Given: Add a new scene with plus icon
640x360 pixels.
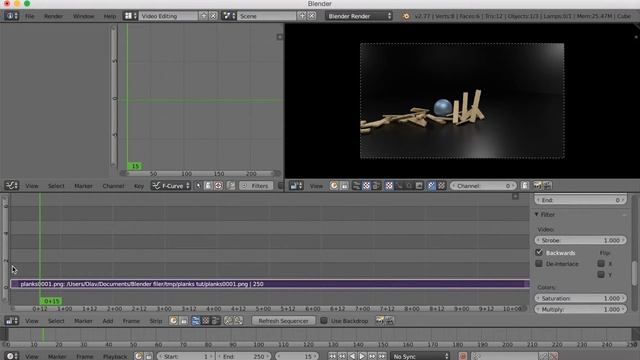Looking at the screenshot, I should click(302, 16).
